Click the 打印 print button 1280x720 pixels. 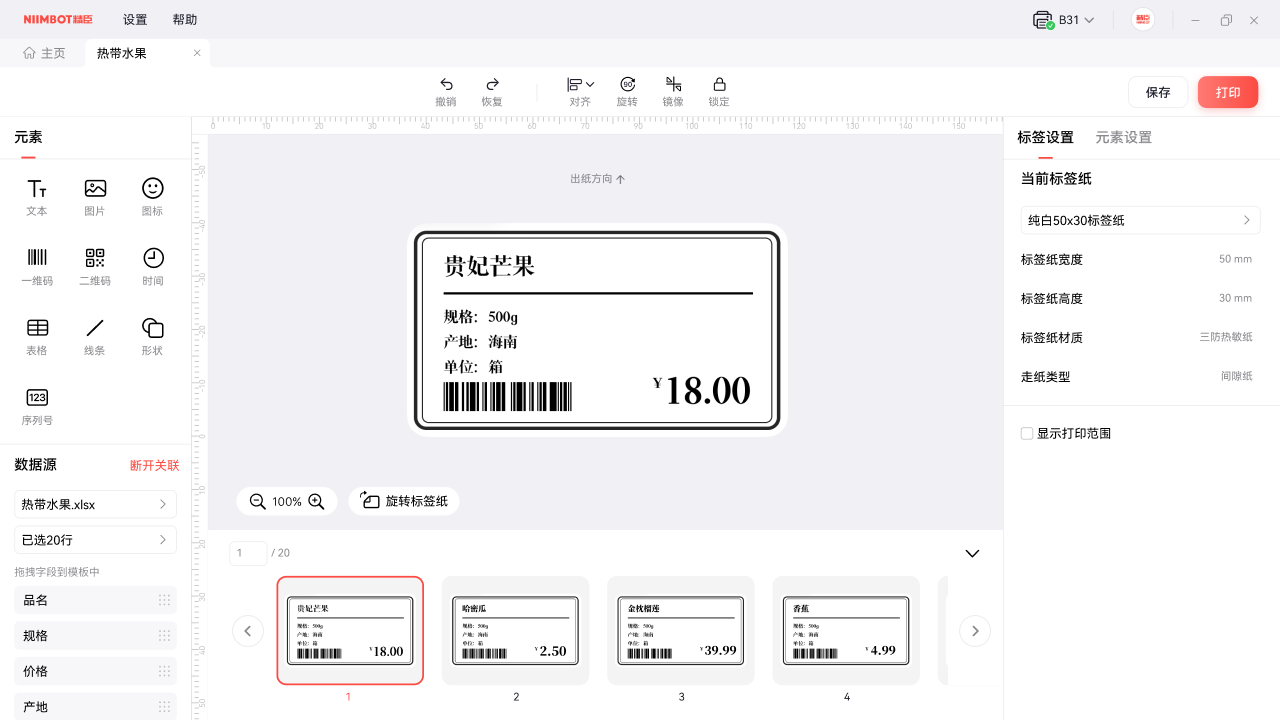1227,92
